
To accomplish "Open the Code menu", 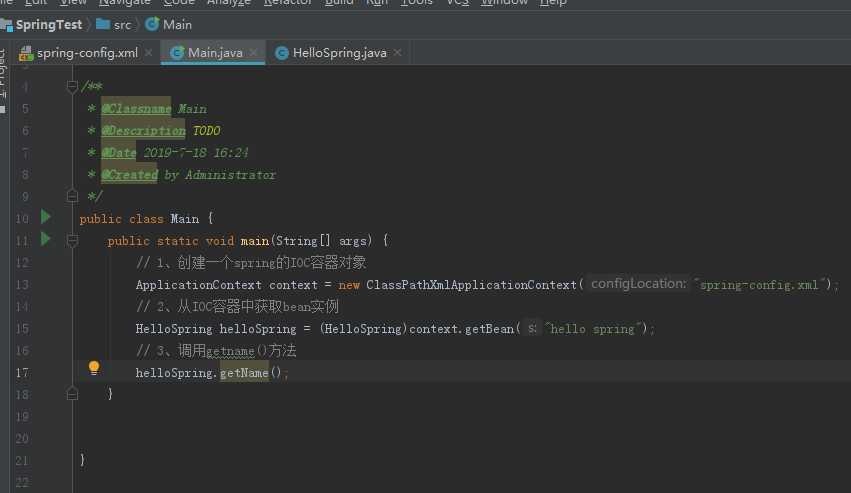I will coord(179,2).
